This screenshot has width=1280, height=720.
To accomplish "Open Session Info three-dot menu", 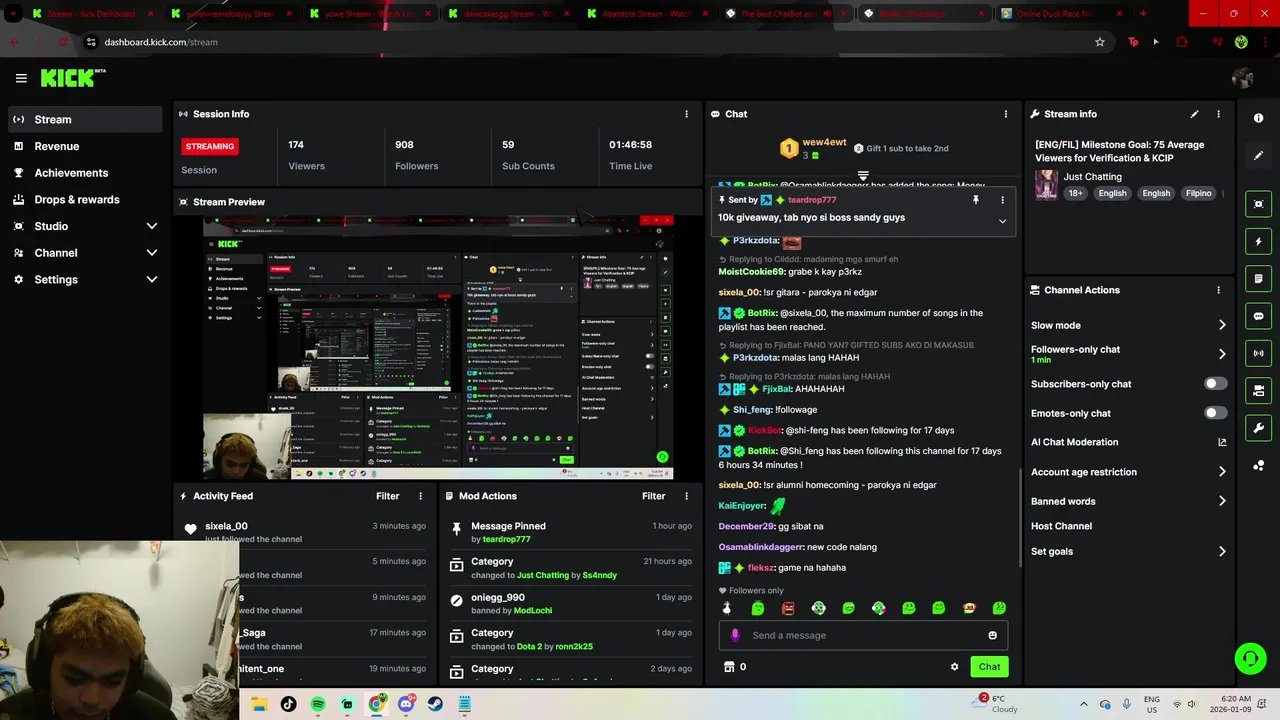I will (x=686, y=114).
